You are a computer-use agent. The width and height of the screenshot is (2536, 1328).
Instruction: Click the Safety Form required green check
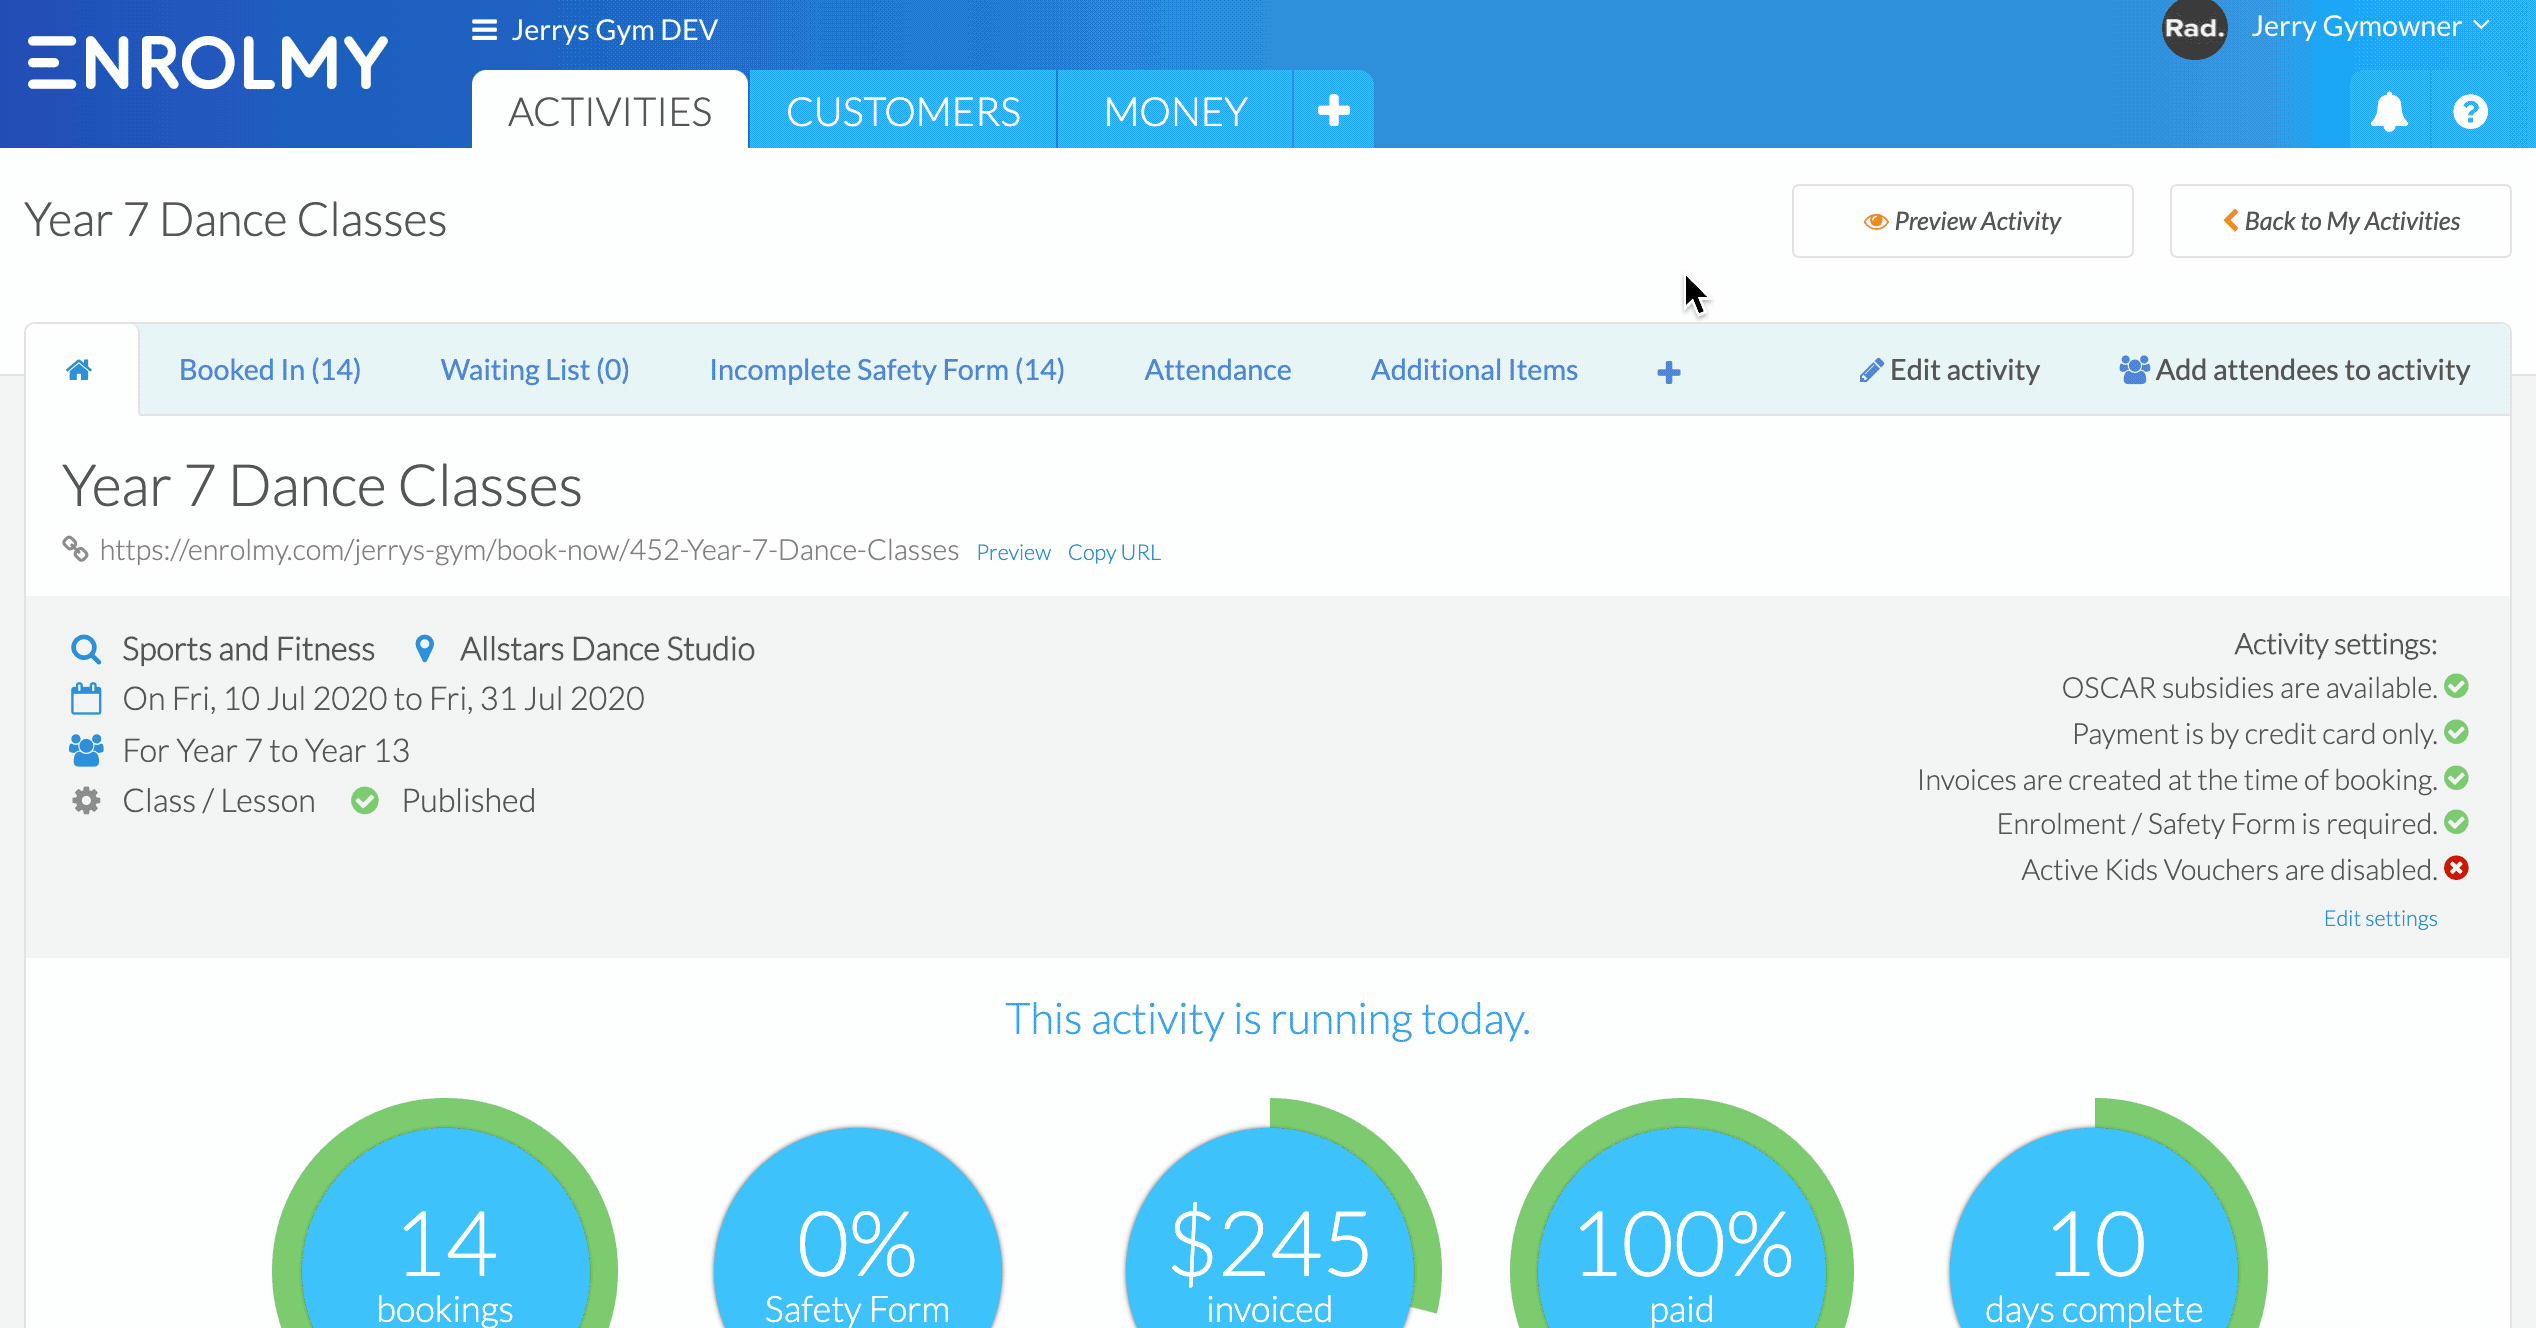click(x=2456, y=822)
